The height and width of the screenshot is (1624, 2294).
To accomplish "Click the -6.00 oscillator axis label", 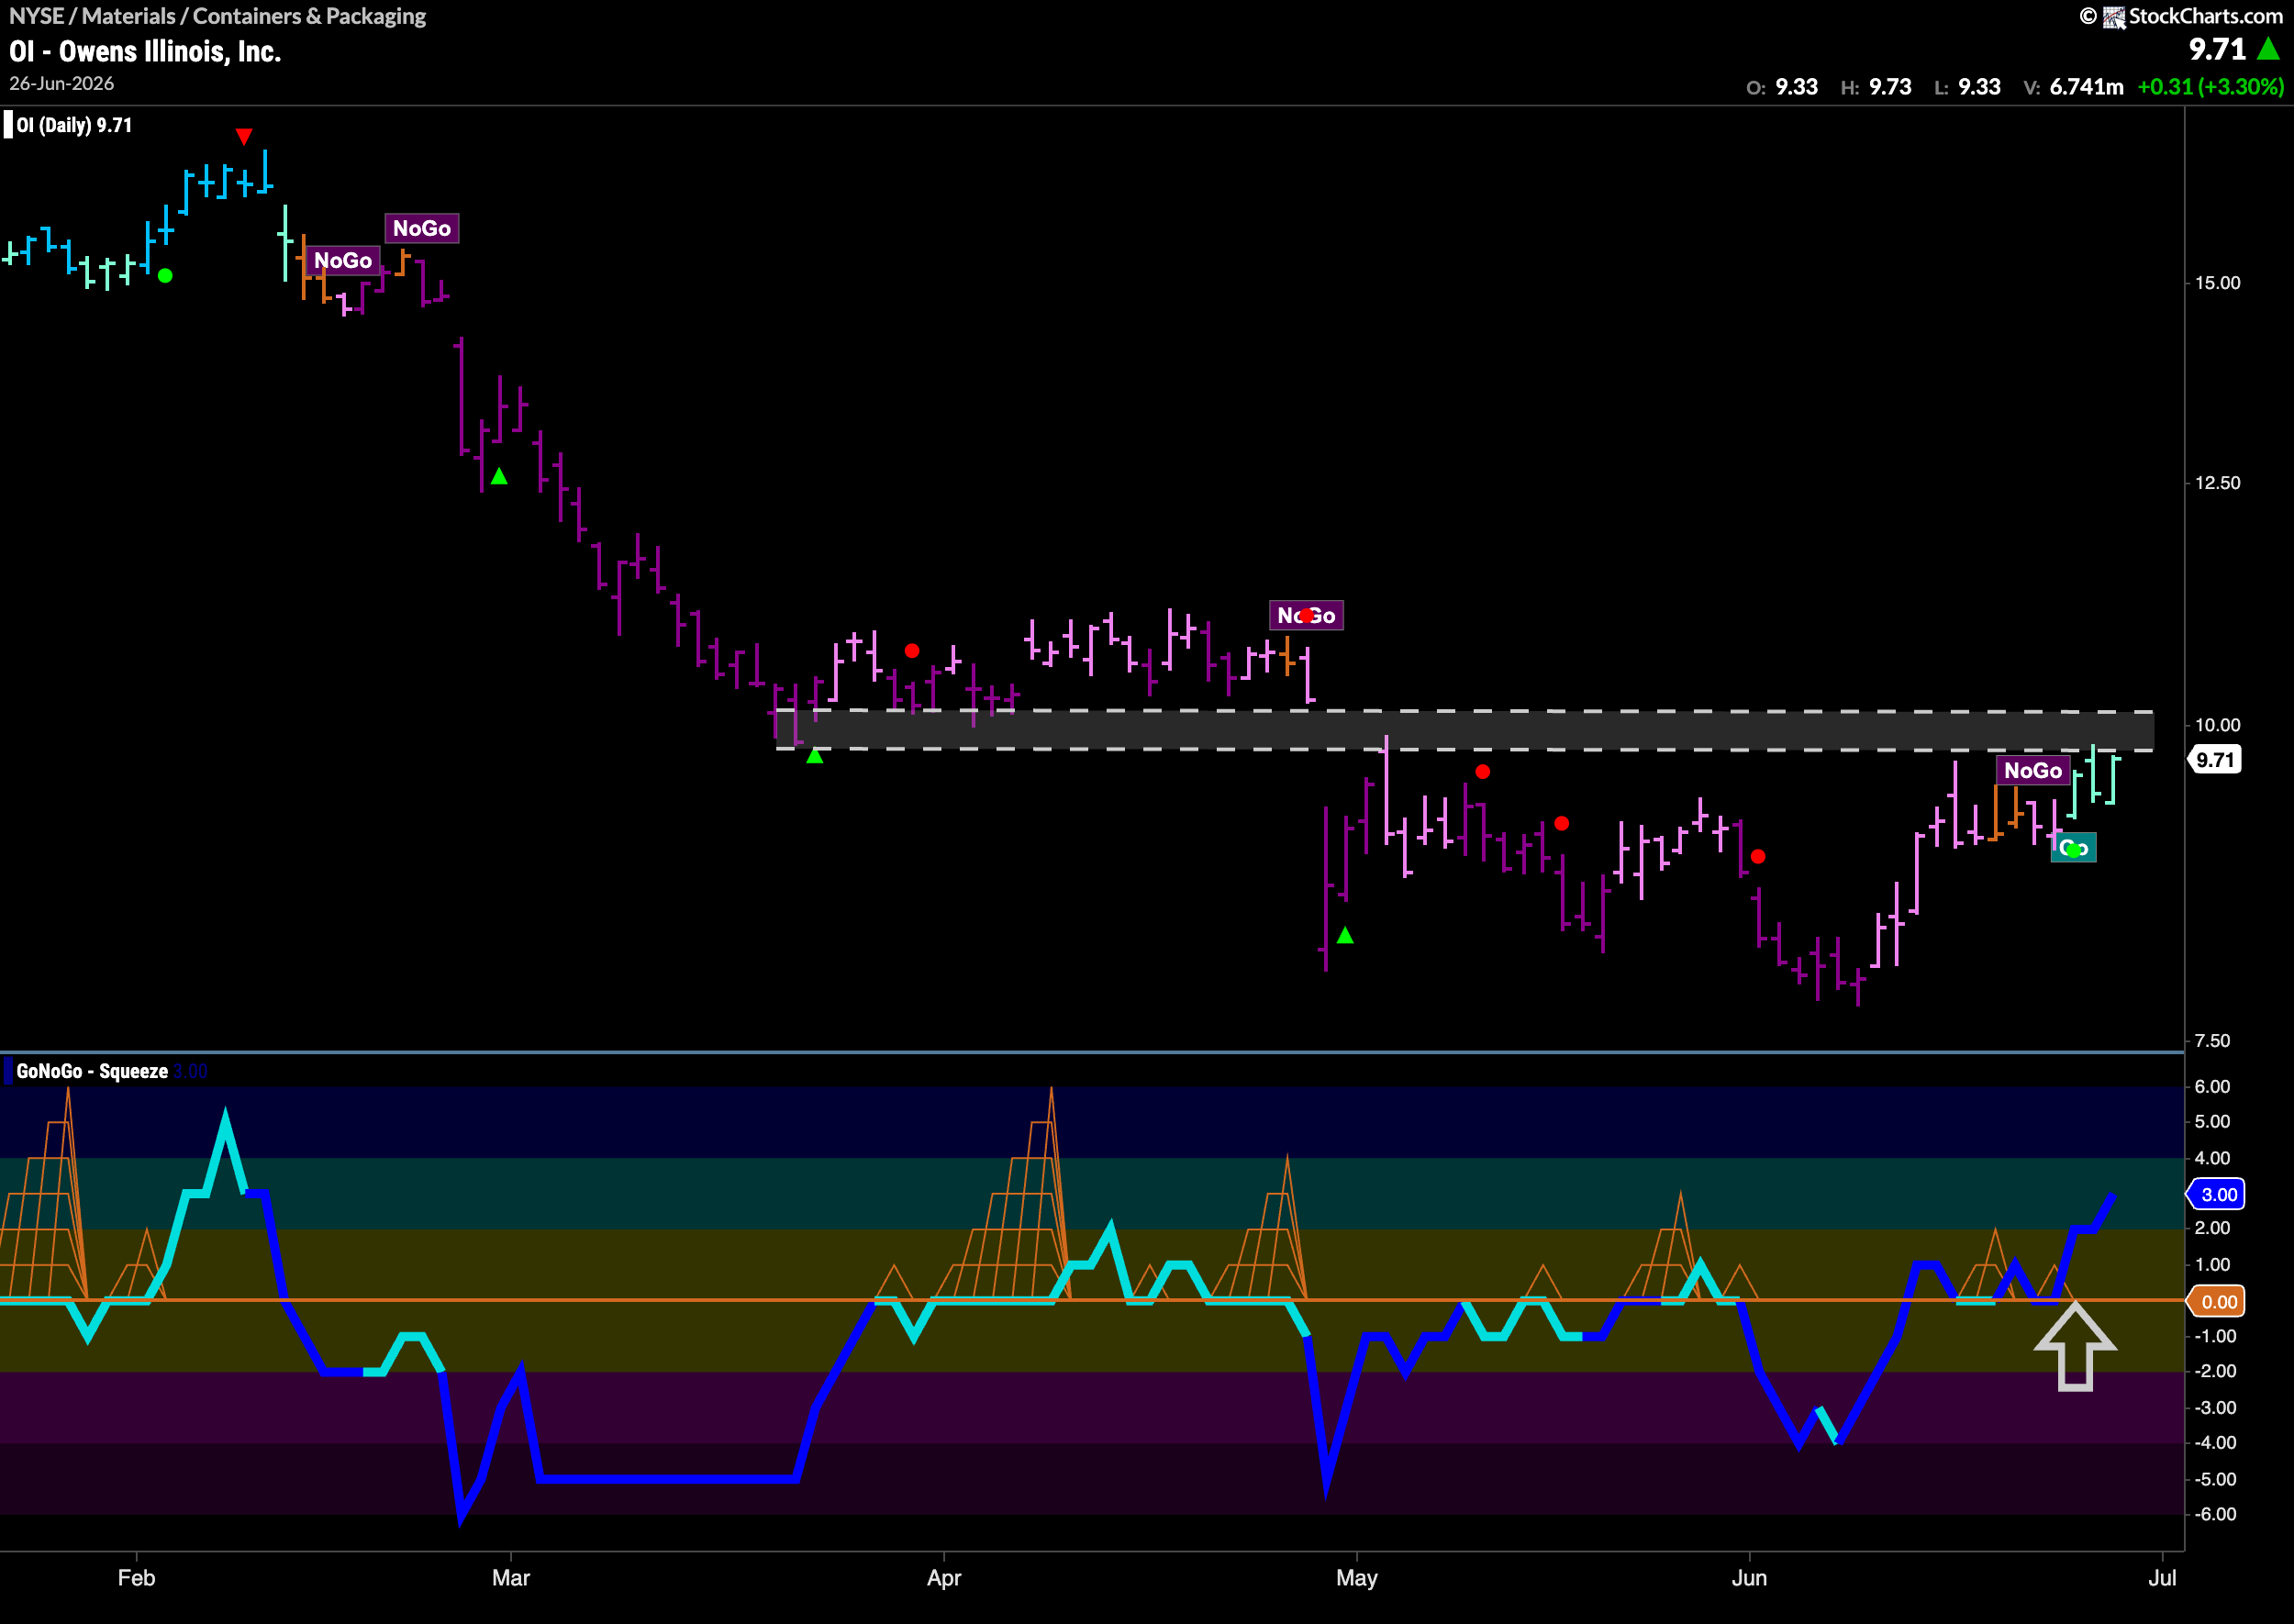I will pyautogui.click(x=2215, y=1514).
